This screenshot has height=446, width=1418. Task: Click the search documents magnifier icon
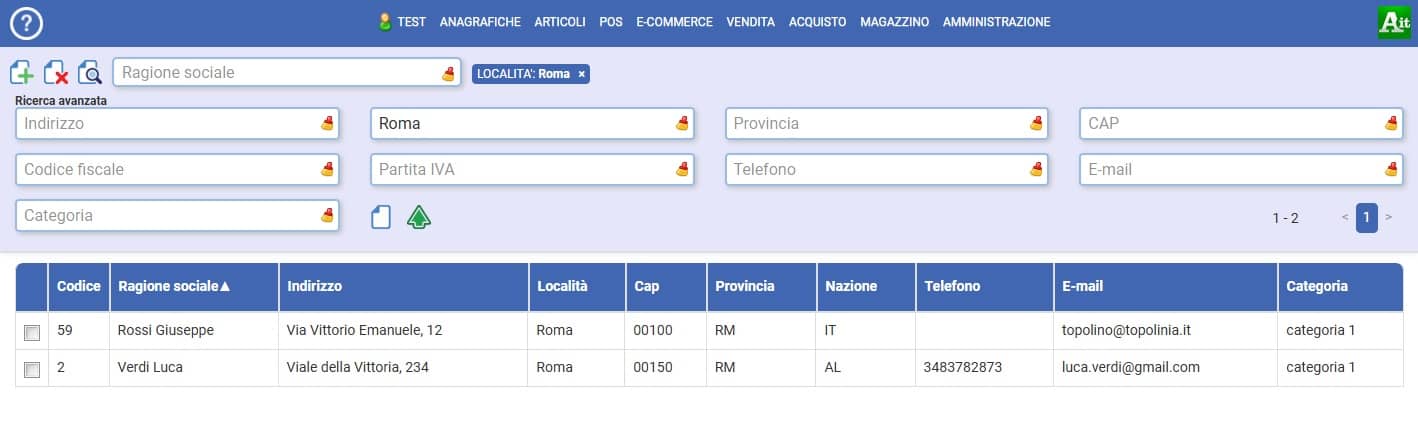[x=90, y=72]
